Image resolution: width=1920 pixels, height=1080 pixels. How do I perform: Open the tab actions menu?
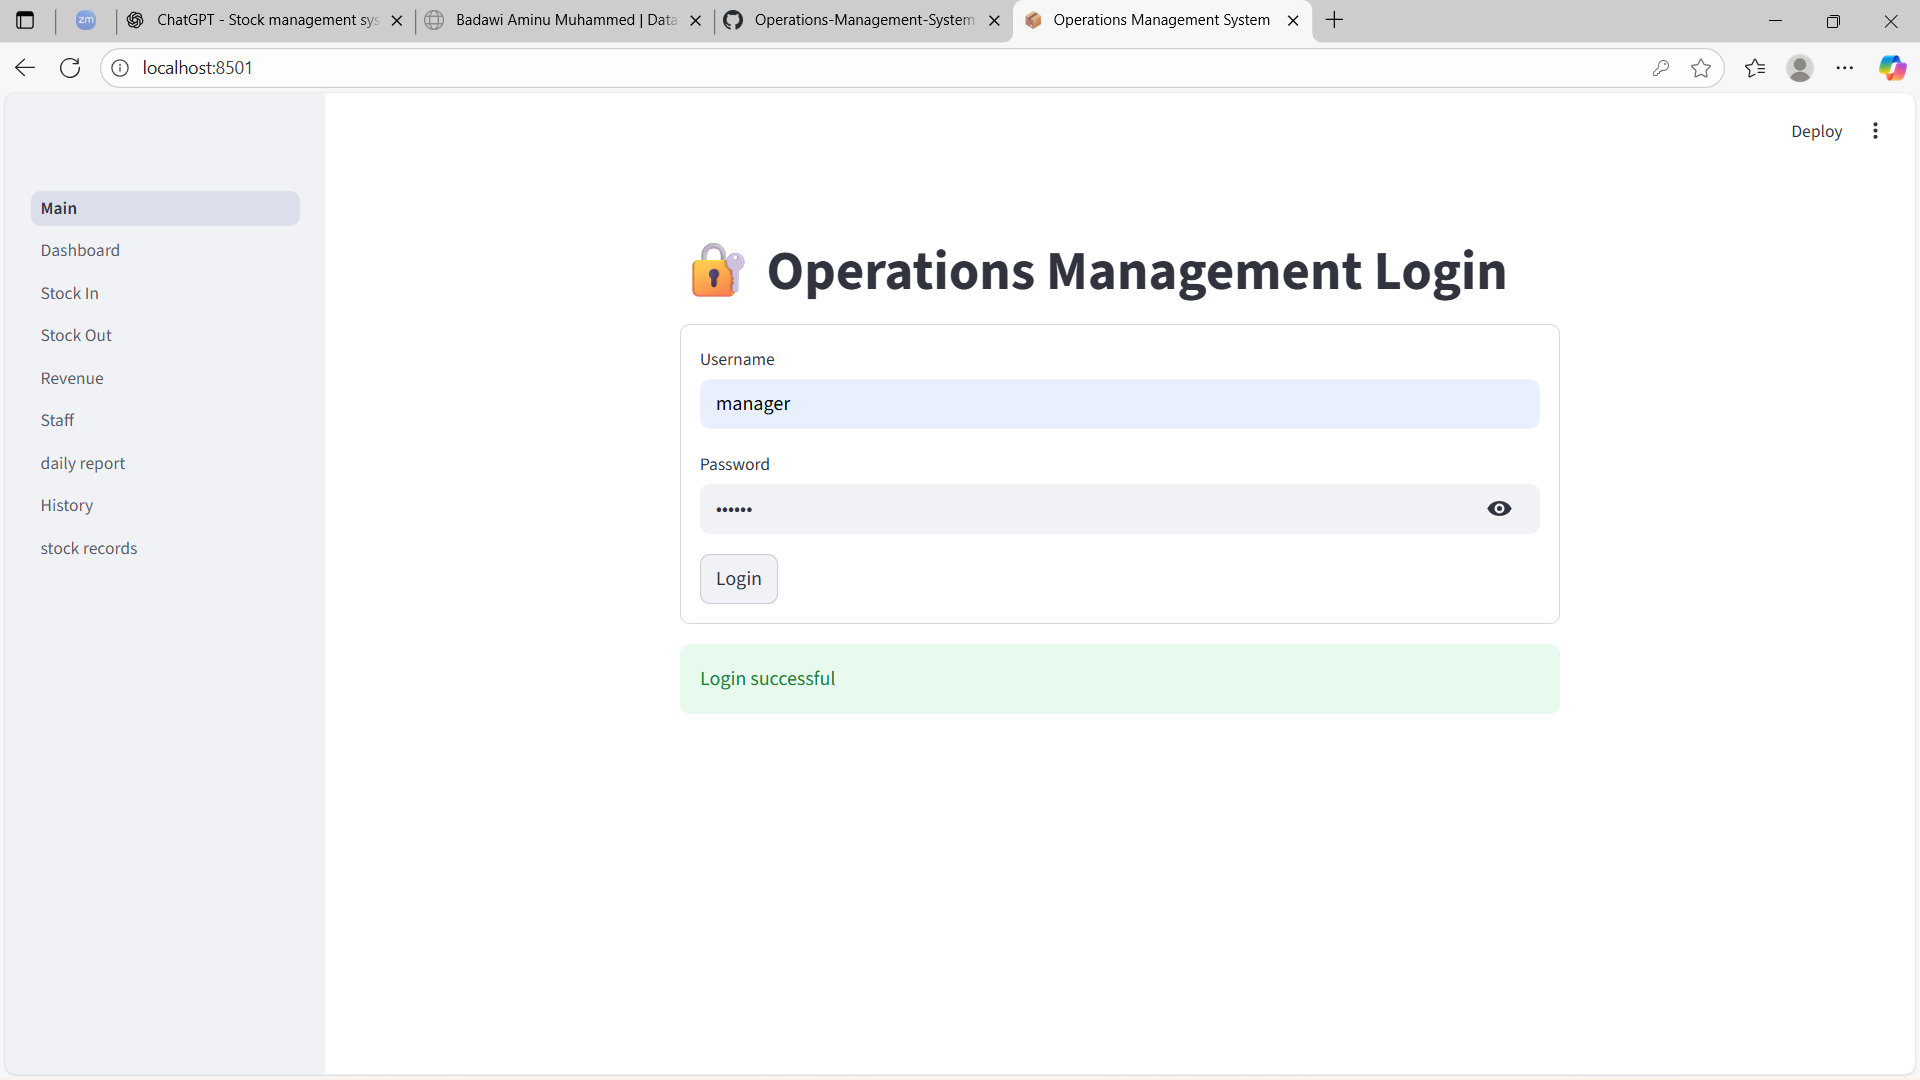tap(25, 20)
